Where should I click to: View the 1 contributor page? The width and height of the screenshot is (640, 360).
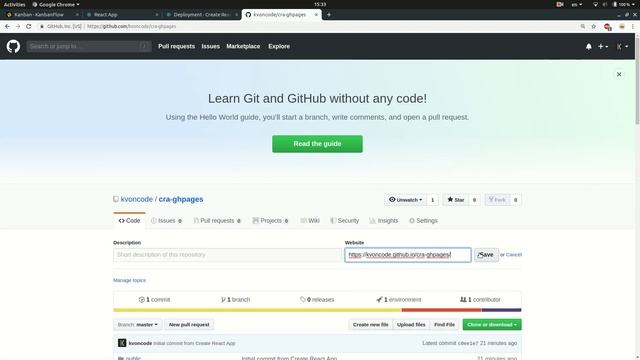pyautogui.click(x=480, y=300)
